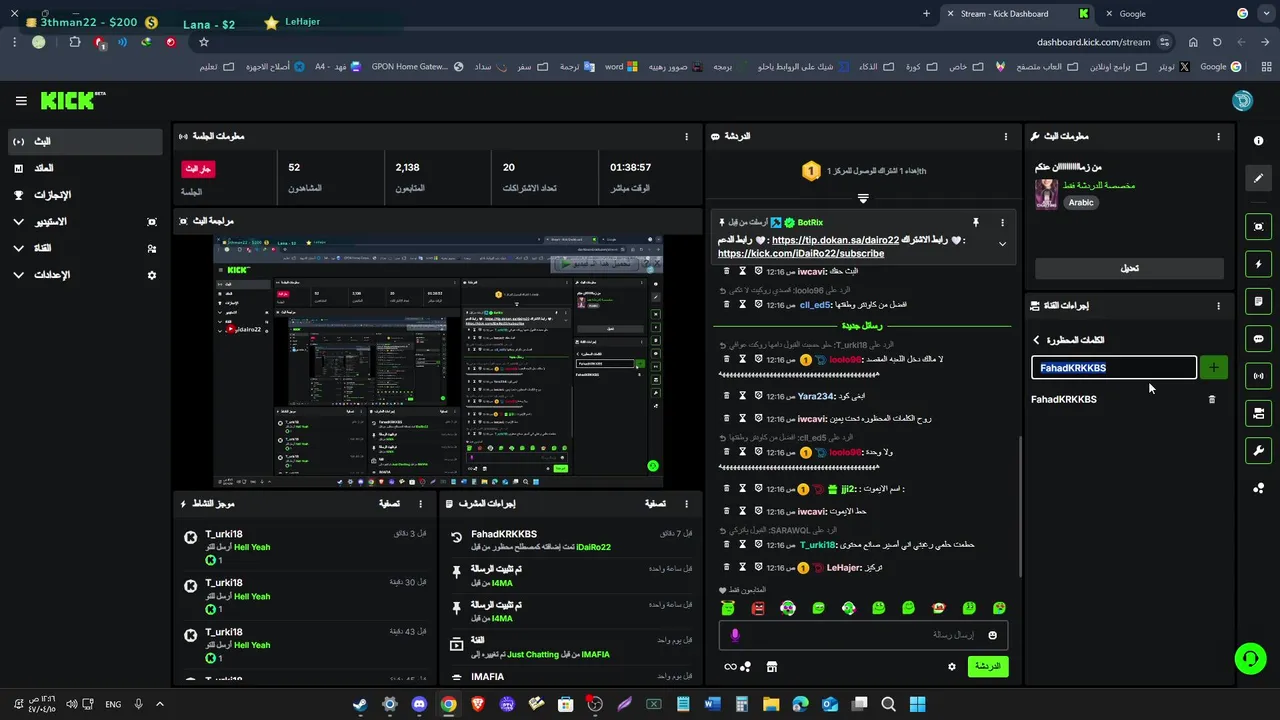Open the tip.dokan.sa/dairo22 link
1280x720 pixels.
[835, 240]
